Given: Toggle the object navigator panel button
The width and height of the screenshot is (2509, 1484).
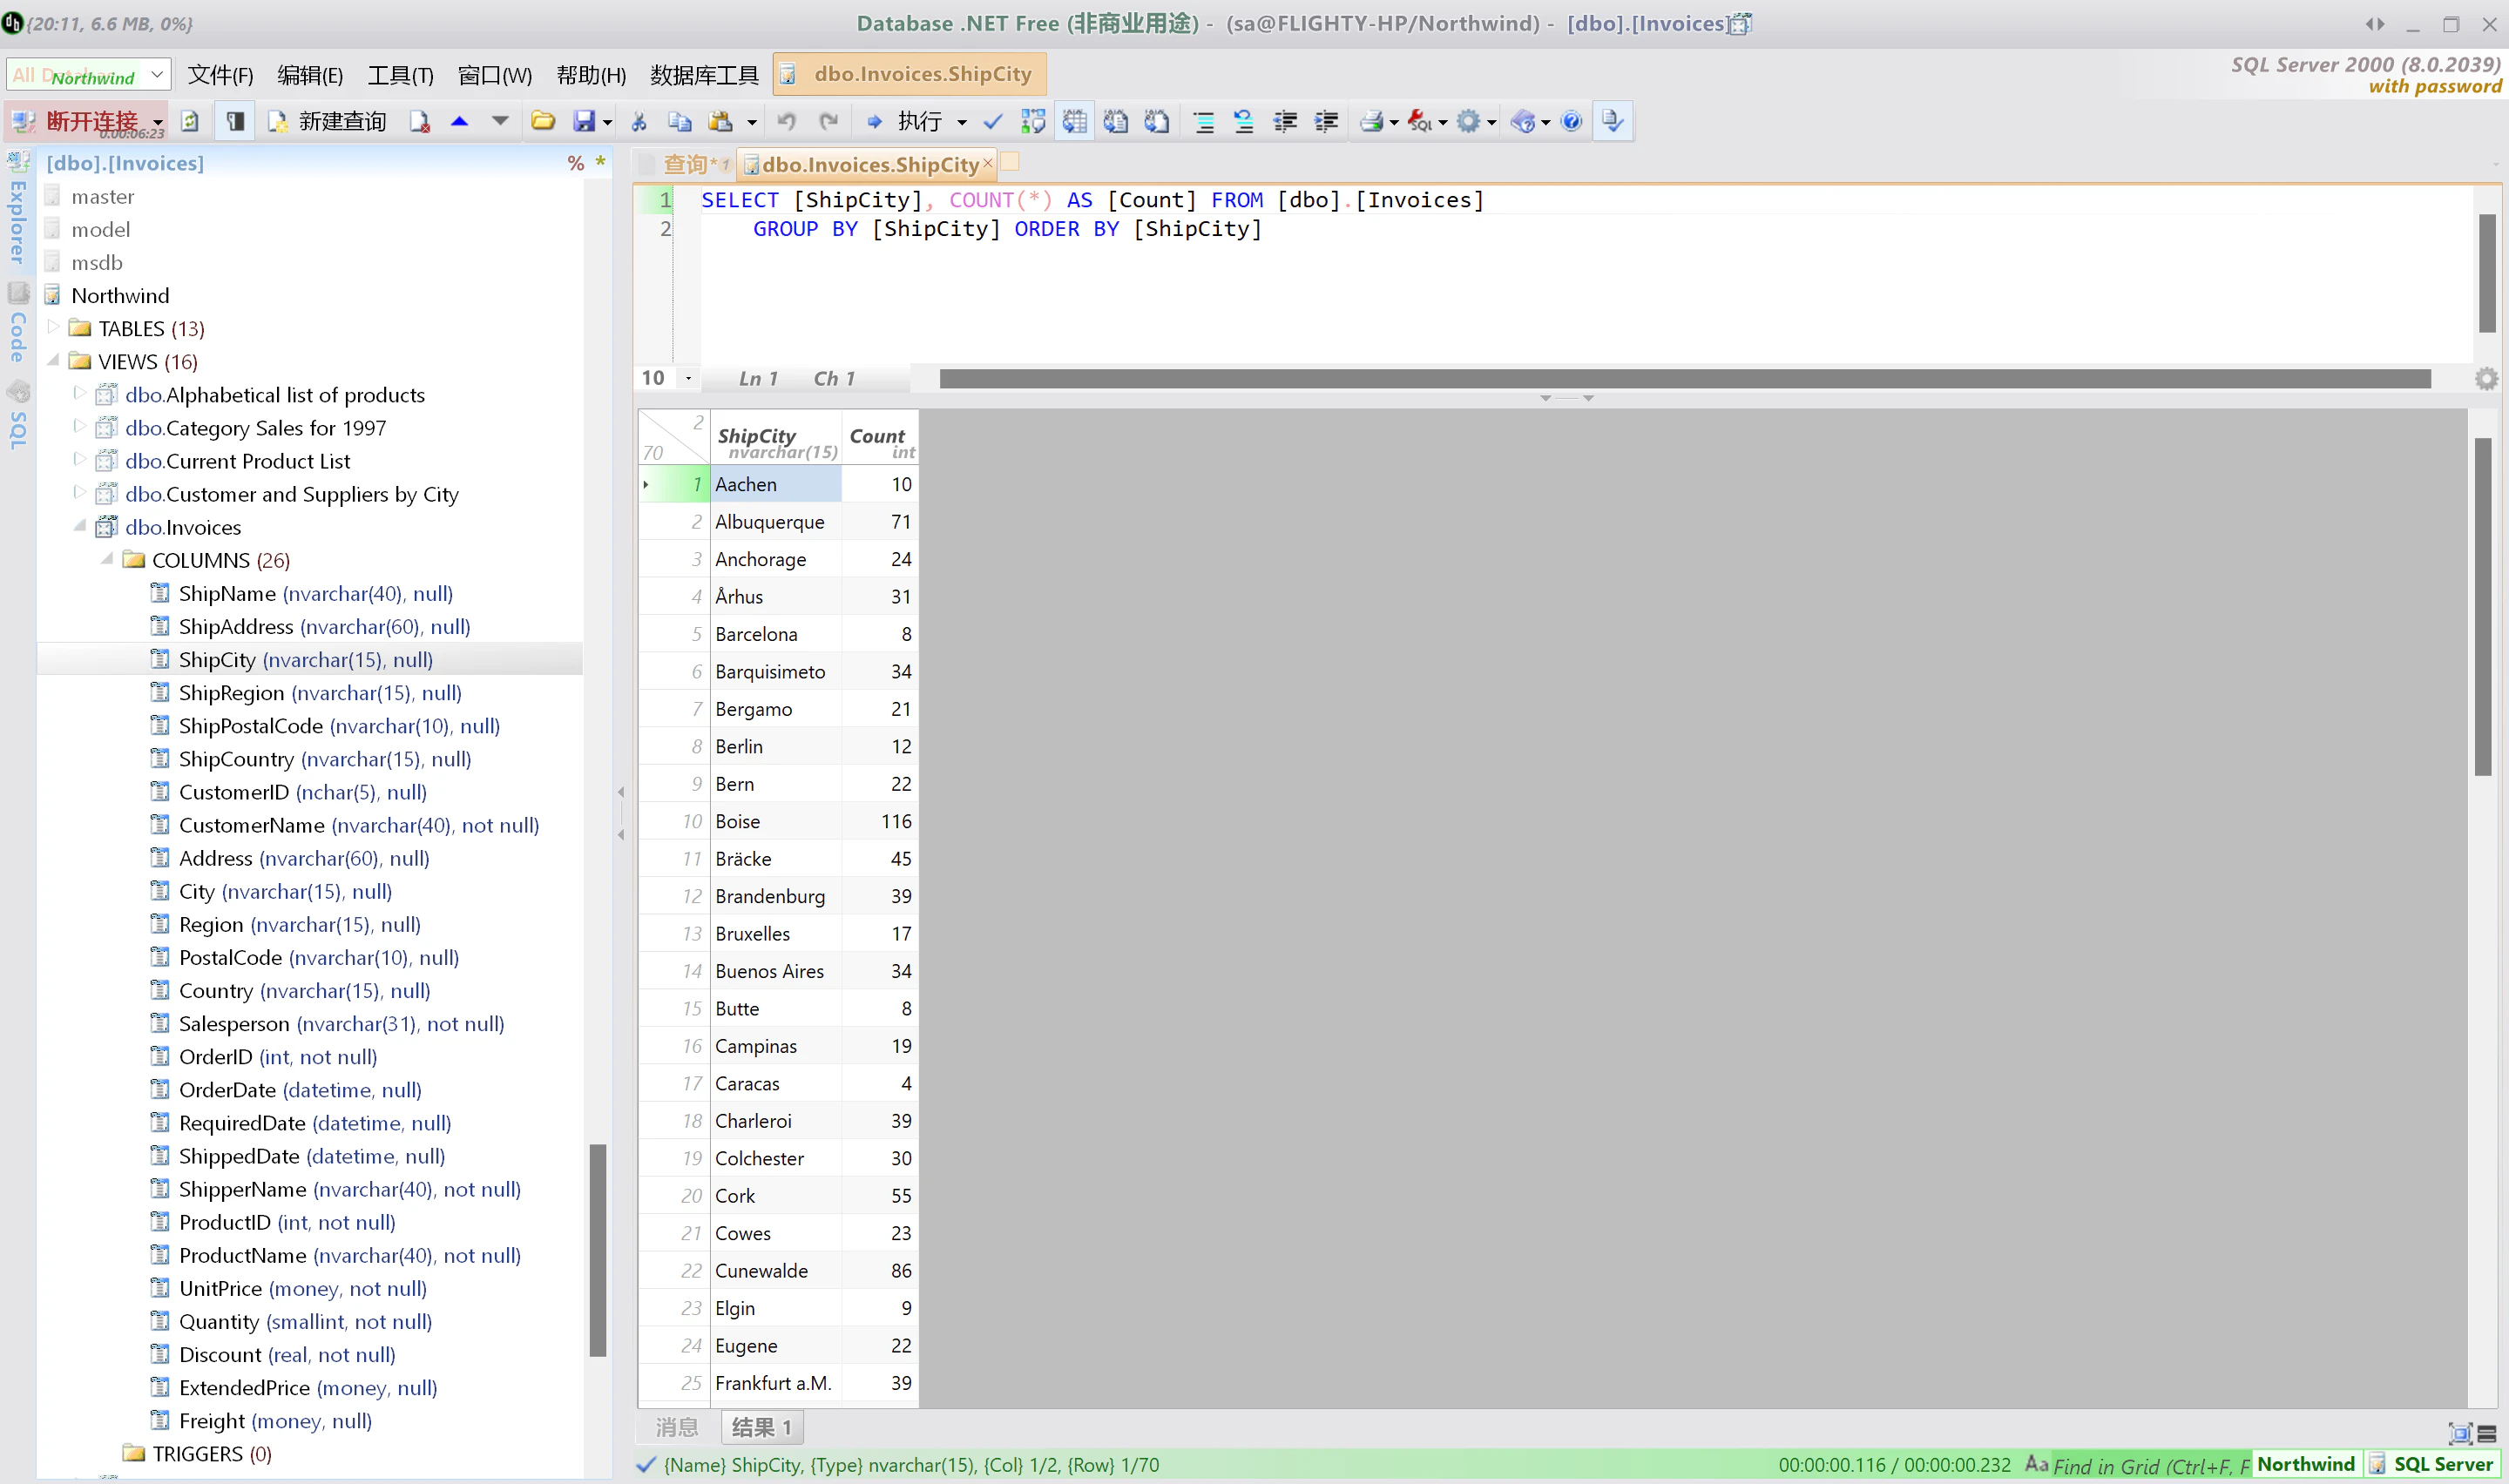Looking at the screenshot, I should click(235, 122).
